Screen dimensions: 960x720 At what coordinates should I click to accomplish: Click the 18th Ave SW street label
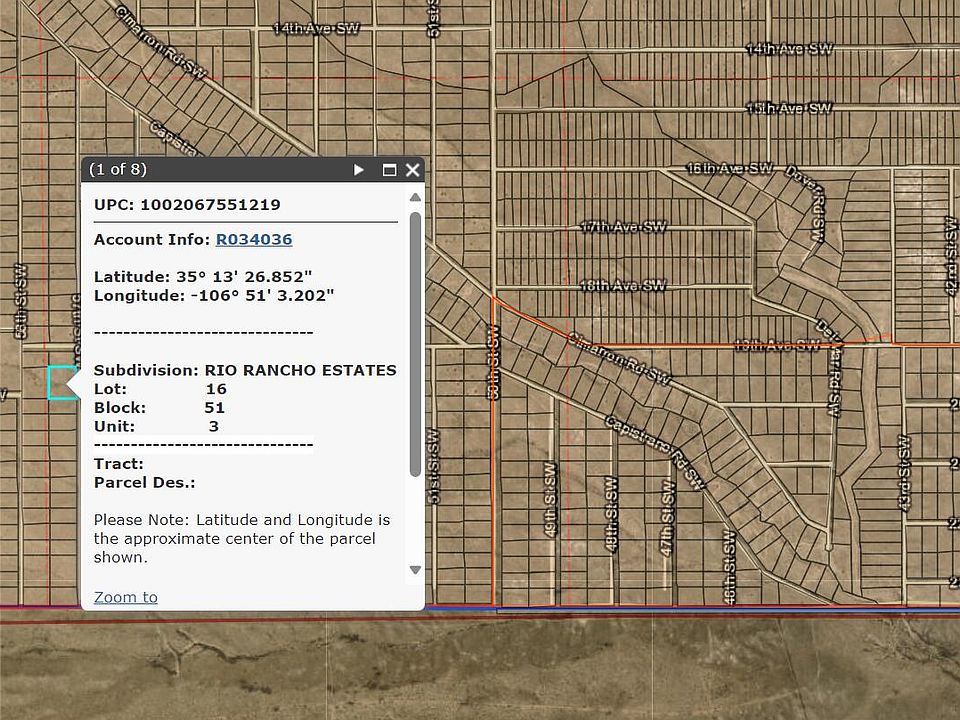[623, 286]
